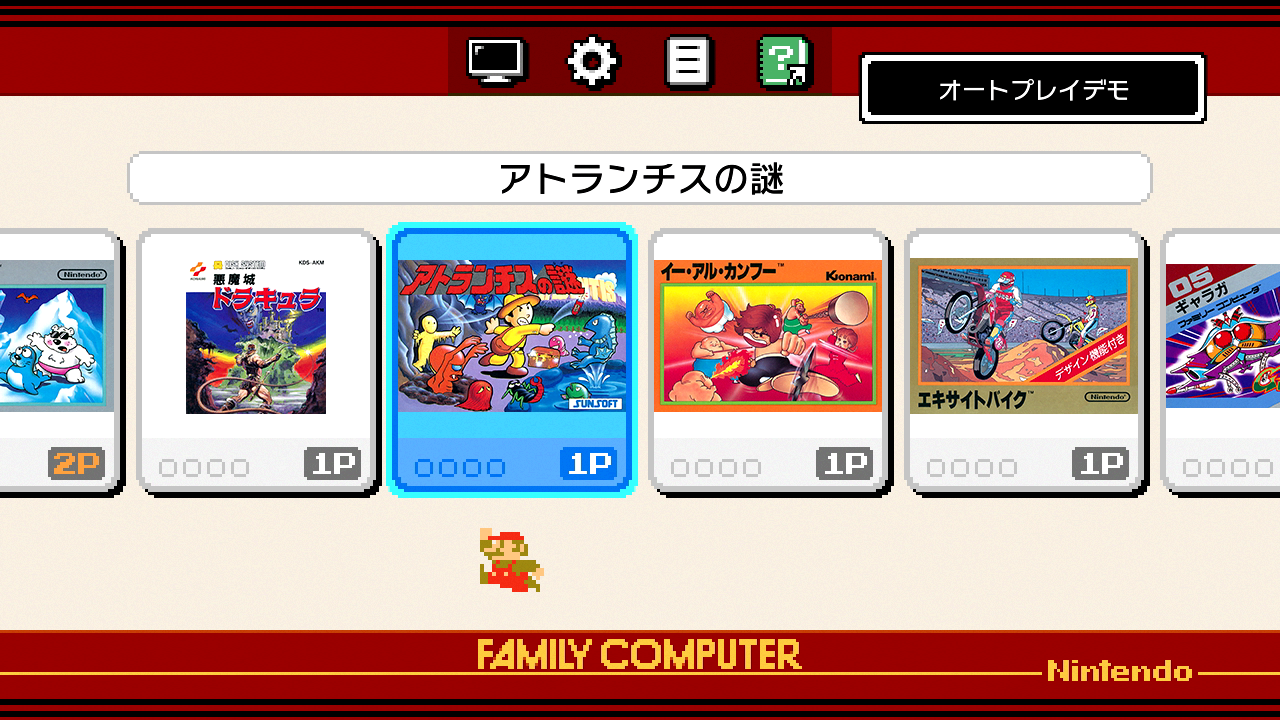Open the gear options icon
The height and width of the screenshot is (720, 1280).
coord(593,62)
